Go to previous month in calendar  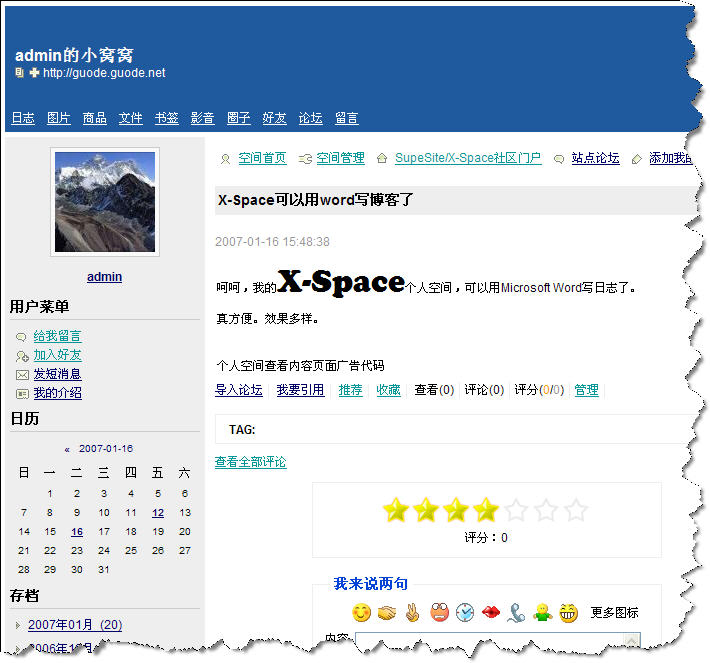click(x=67, y=449)
